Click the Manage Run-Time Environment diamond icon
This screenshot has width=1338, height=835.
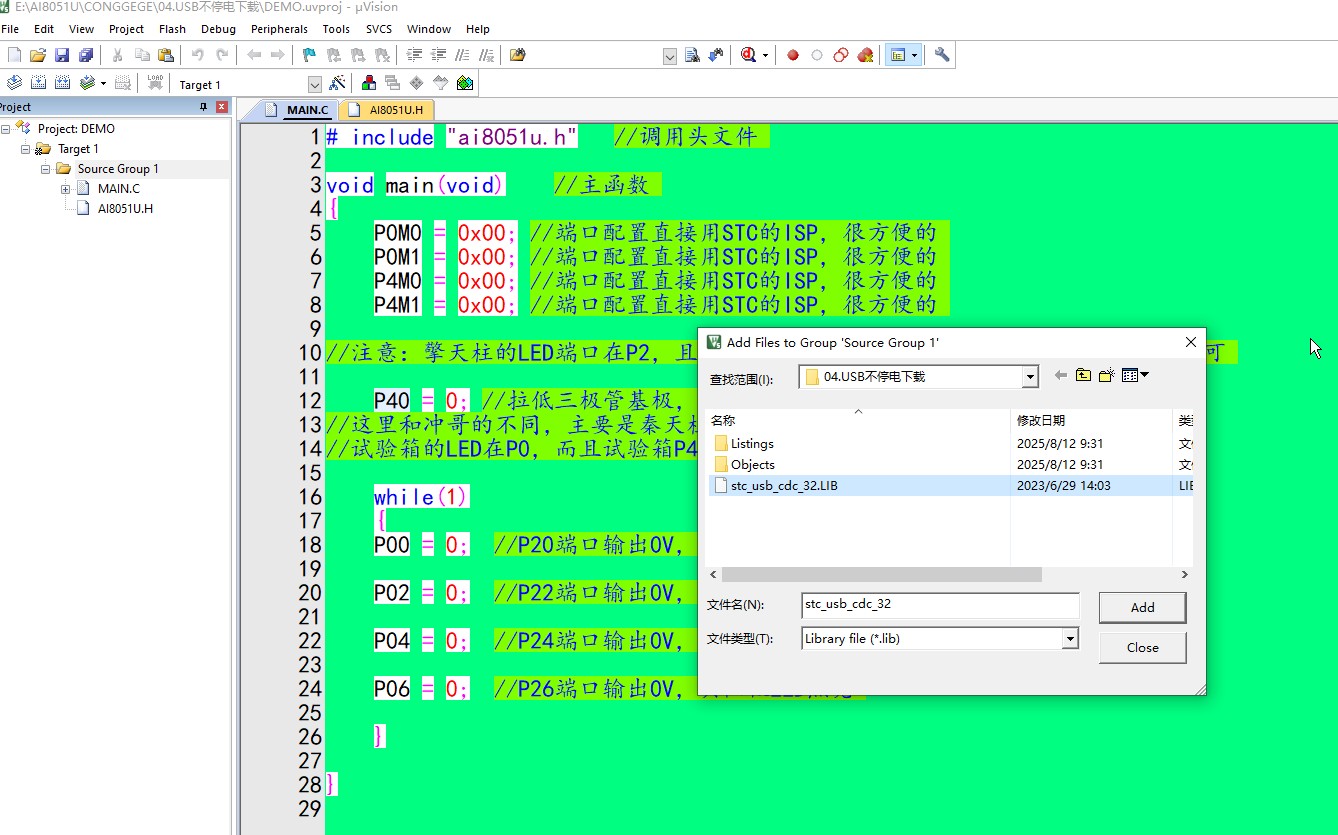pos(416,83)
